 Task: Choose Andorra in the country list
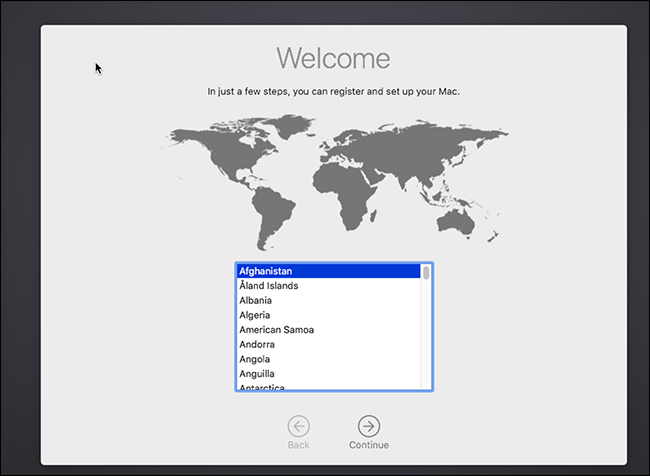329,344
